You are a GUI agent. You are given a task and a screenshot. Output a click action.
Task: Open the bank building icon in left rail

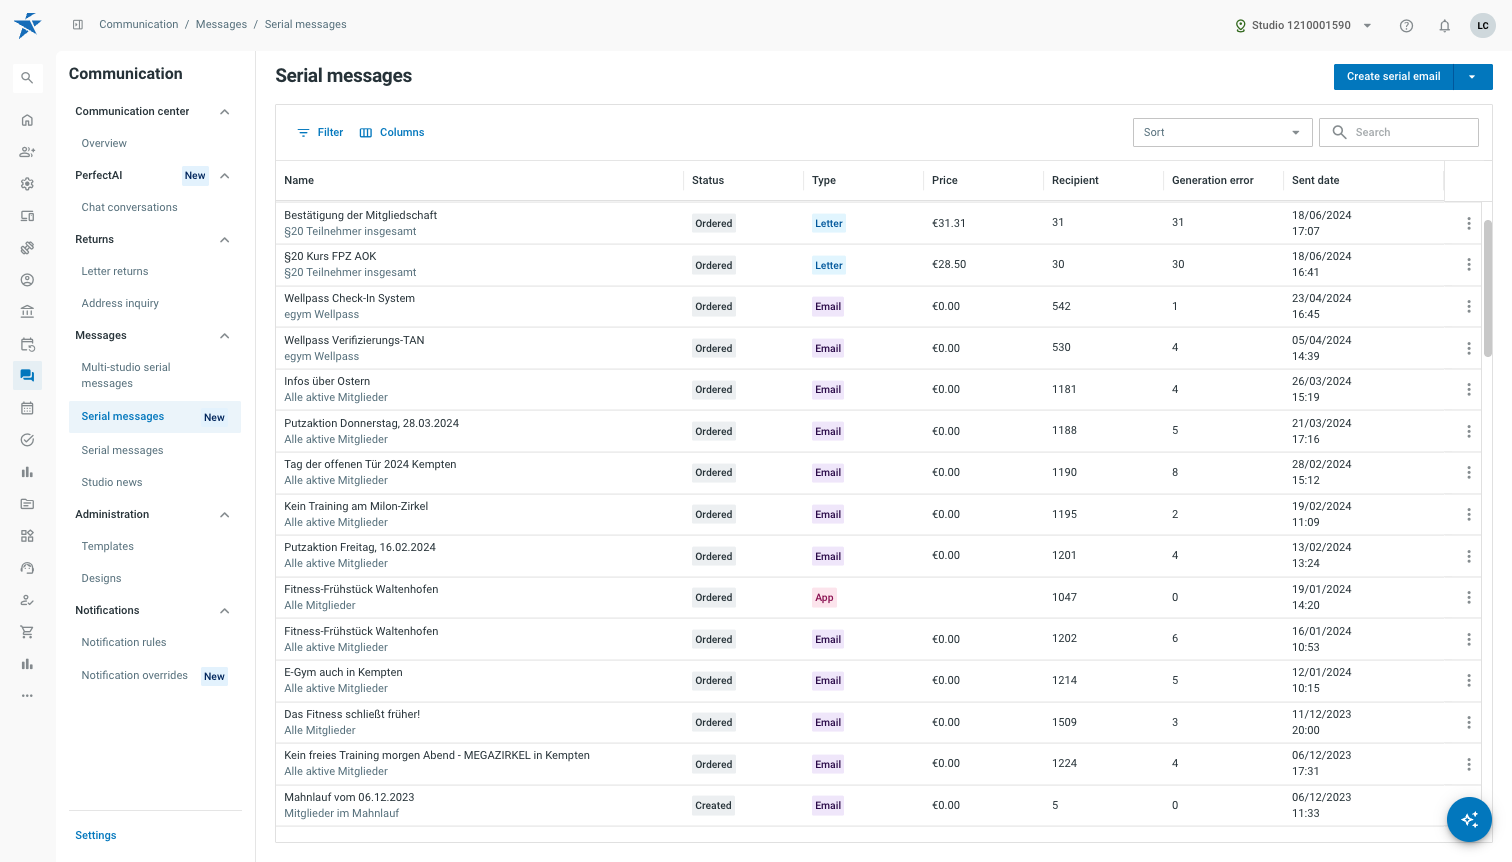point(27,312)
